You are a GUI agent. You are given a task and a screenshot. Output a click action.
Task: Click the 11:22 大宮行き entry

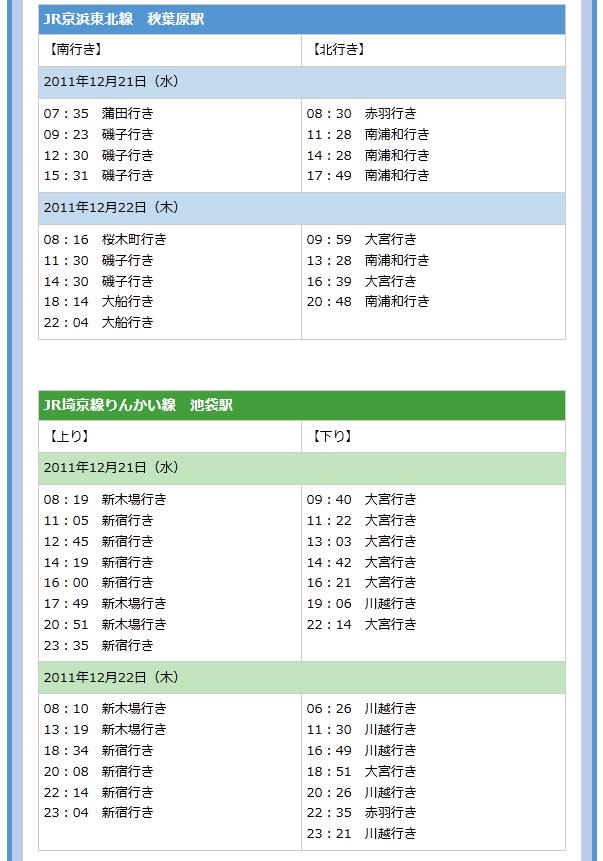click(x=362, y=521)
